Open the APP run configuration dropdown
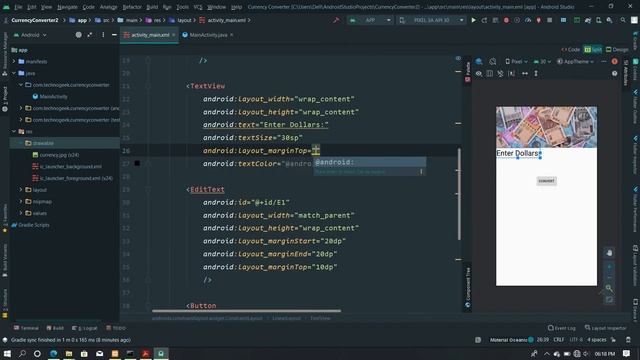Viewport: 640px width, 360px height. click(370, 20)
